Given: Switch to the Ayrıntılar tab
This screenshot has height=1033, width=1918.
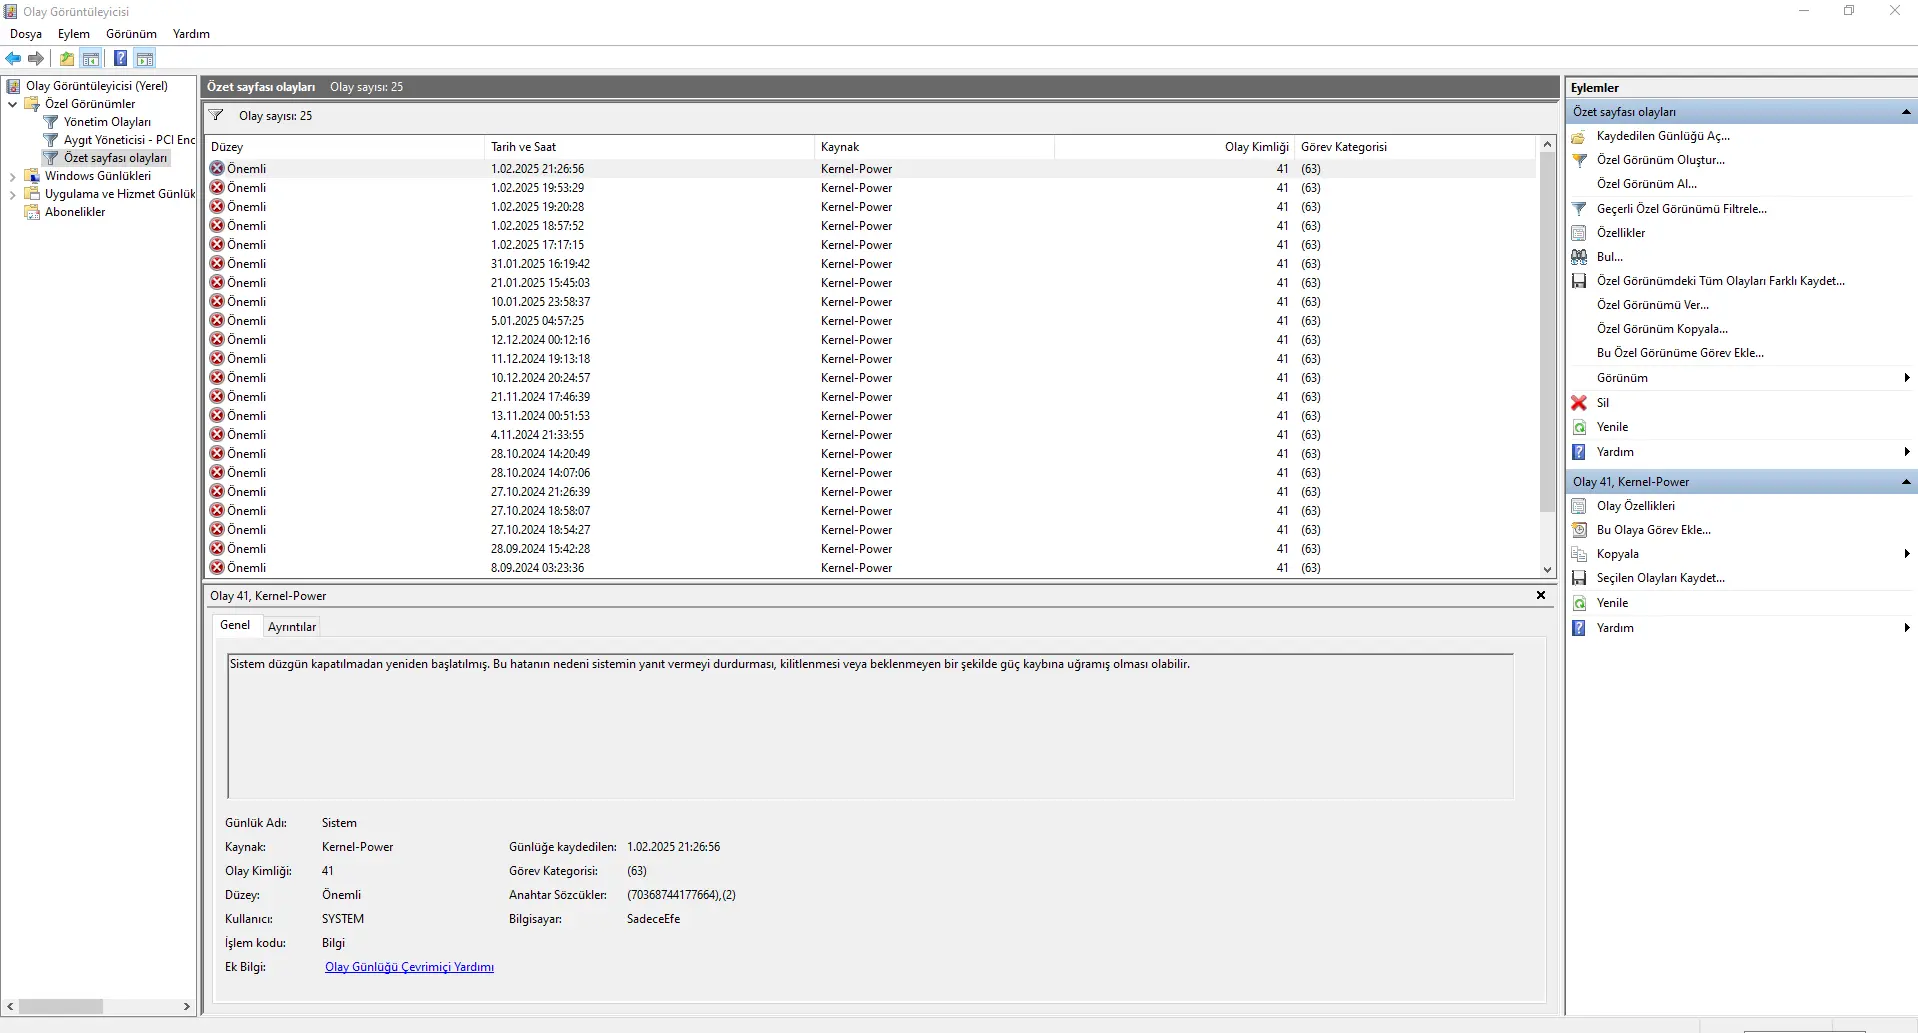Looking at the screenshot, I should click(x=292, y=627).
